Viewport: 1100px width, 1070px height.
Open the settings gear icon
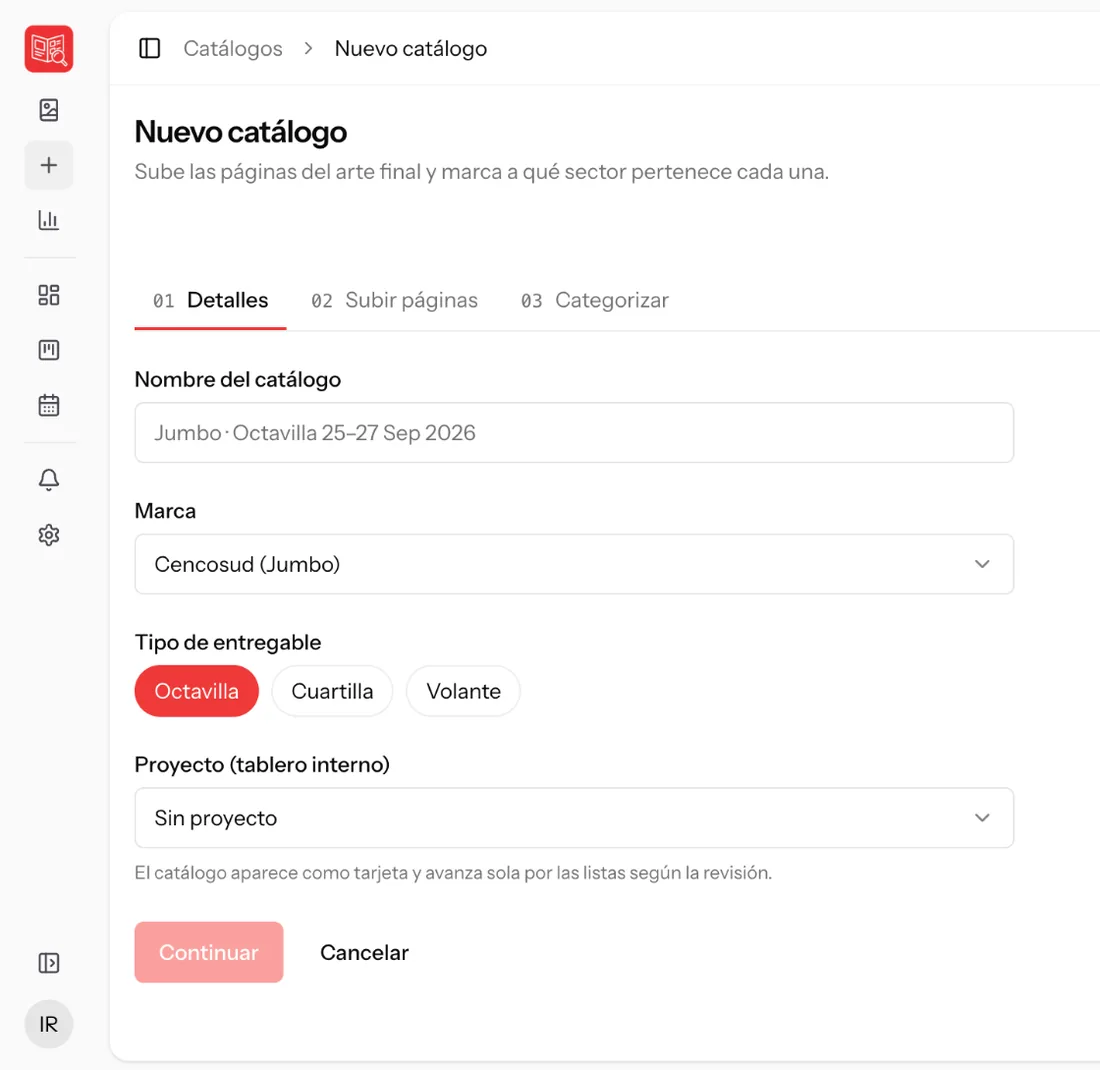point(48,535)
